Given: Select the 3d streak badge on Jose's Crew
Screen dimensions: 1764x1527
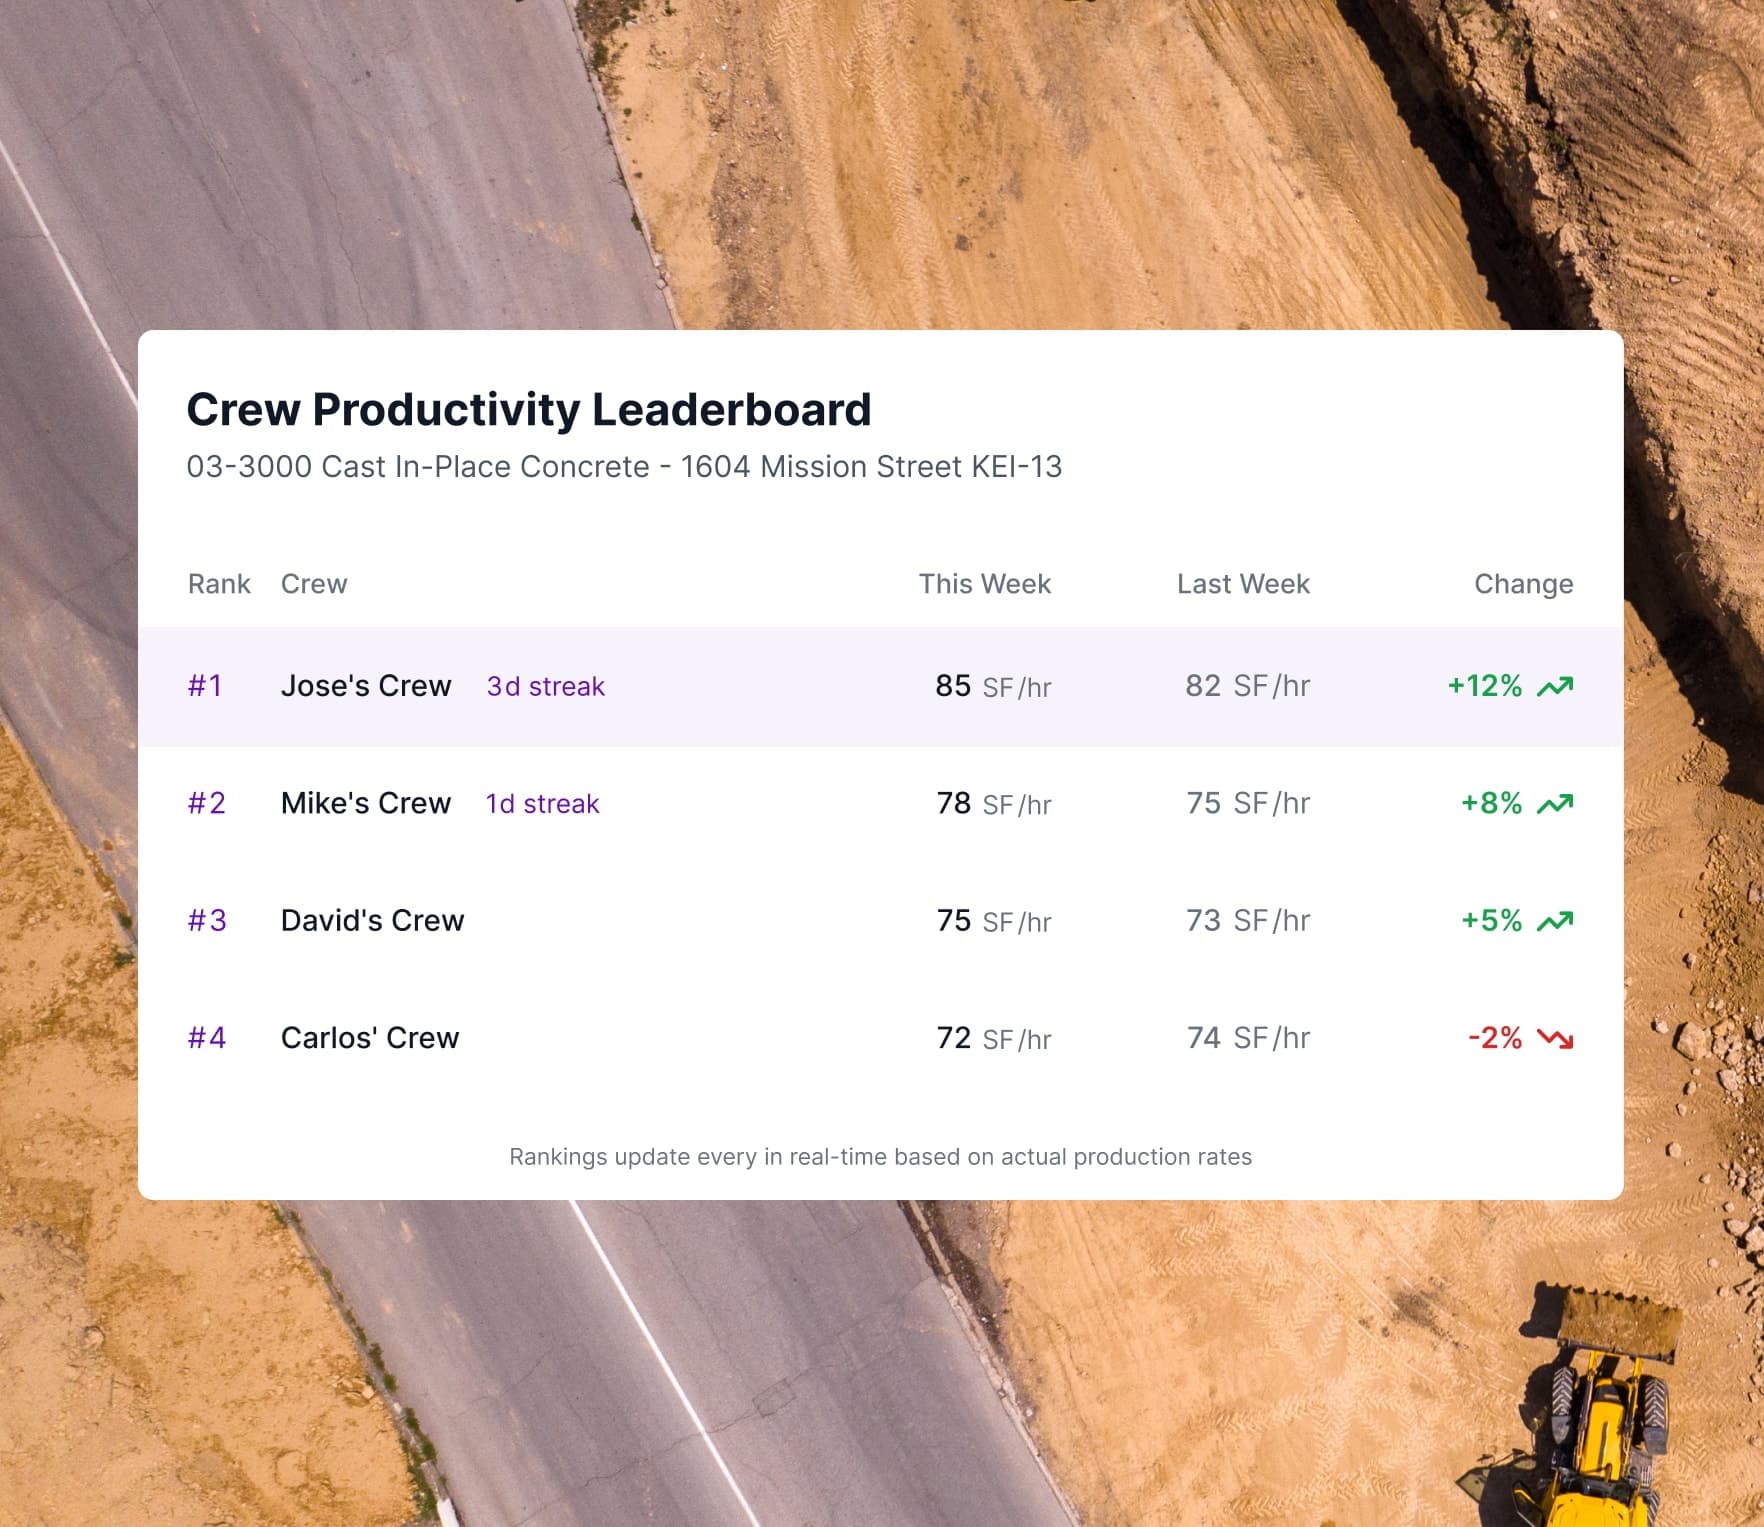Looking at the screenshot, I should click(x=544, y=687).
